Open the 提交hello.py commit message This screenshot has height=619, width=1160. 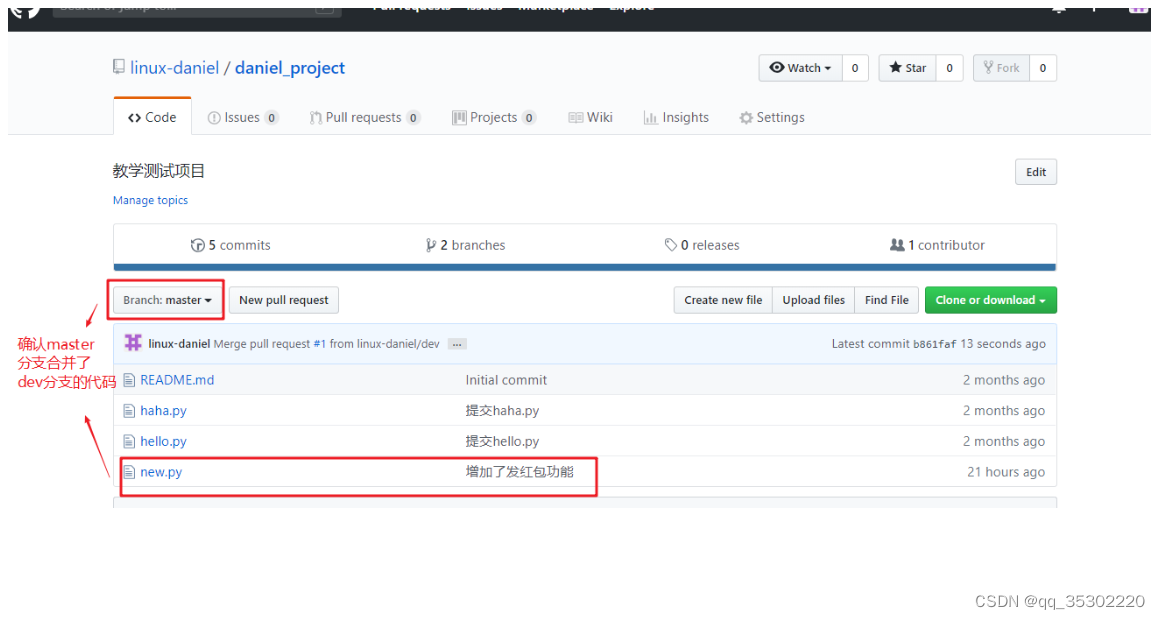click(x=502, y=442)
